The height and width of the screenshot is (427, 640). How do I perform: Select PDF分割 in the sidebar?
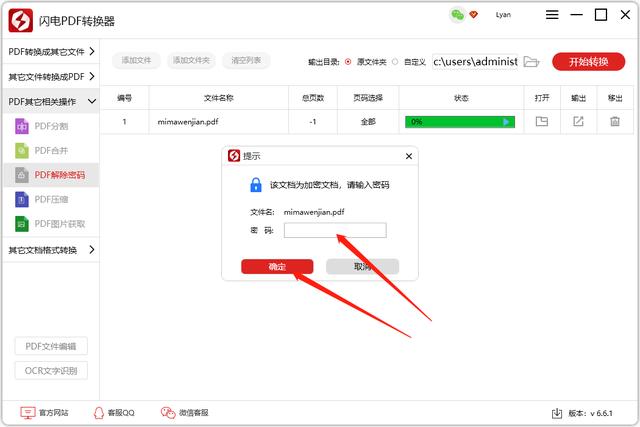(x=52, y=127)
